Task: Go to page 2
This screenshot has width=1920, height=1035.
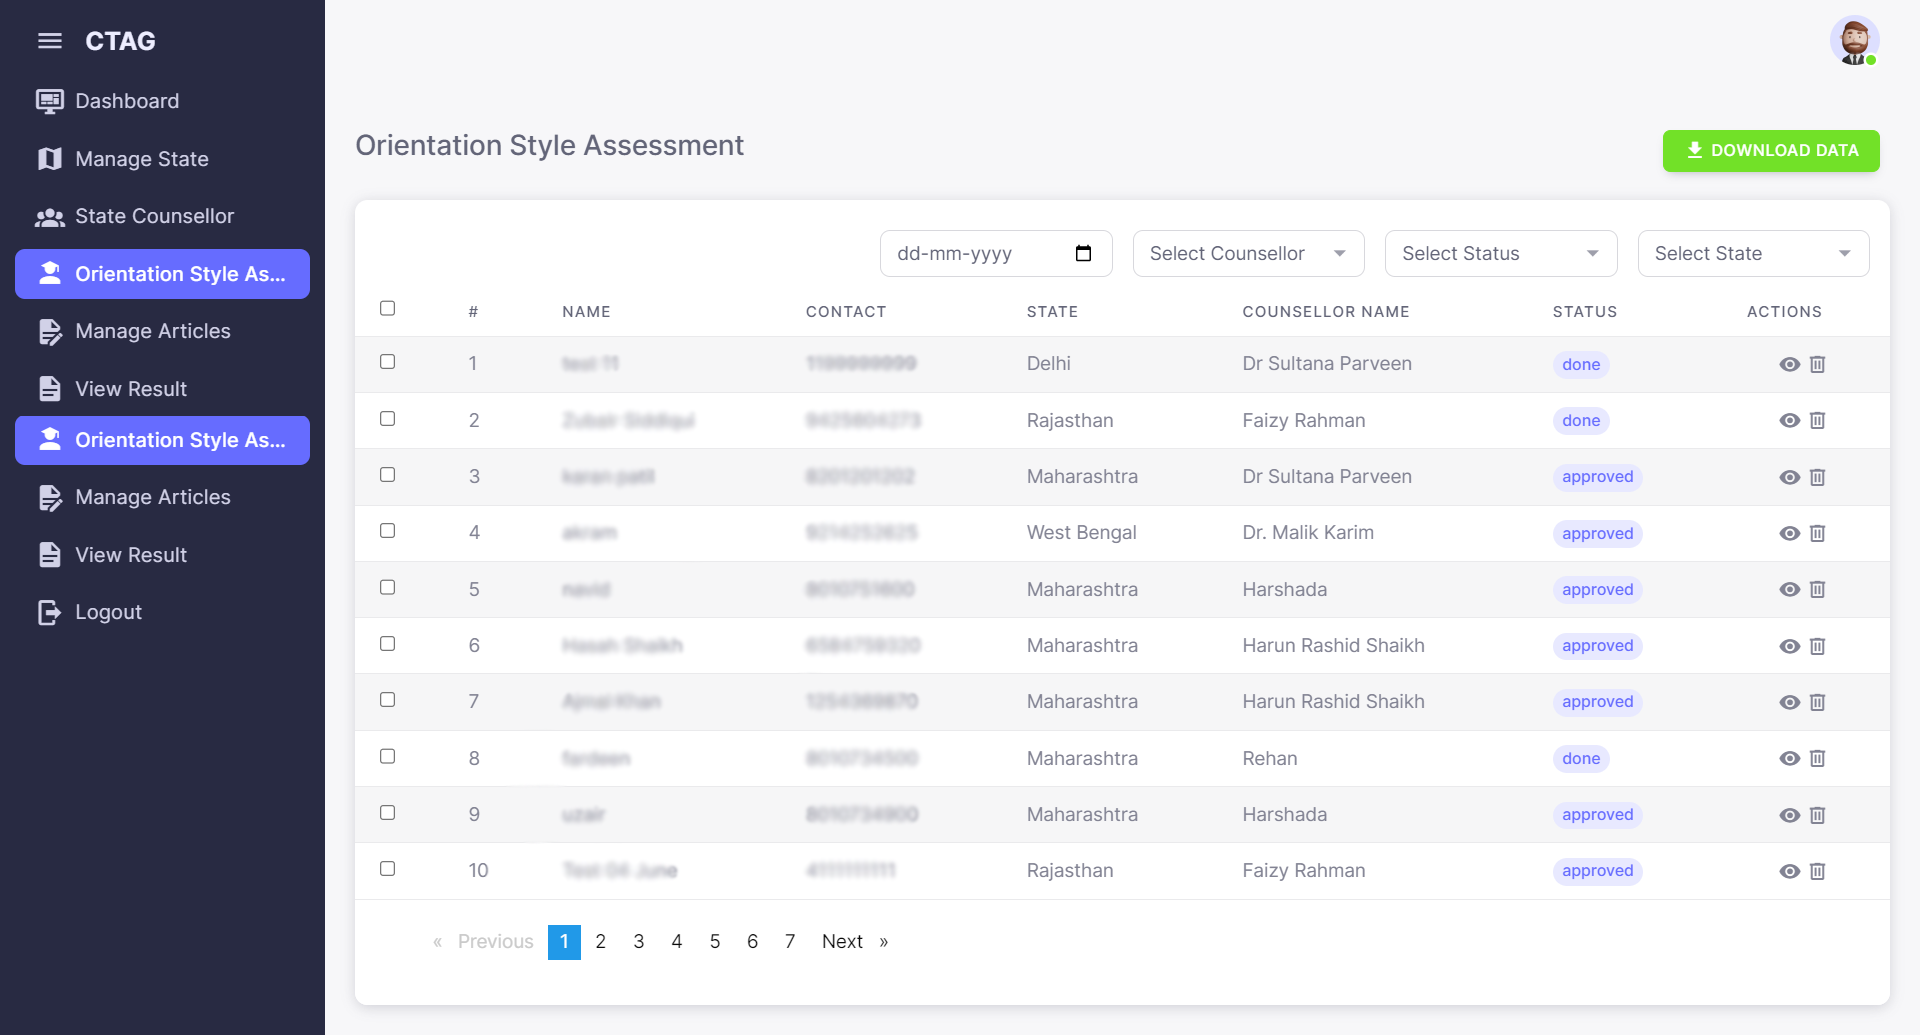Action: click(601, 942)
